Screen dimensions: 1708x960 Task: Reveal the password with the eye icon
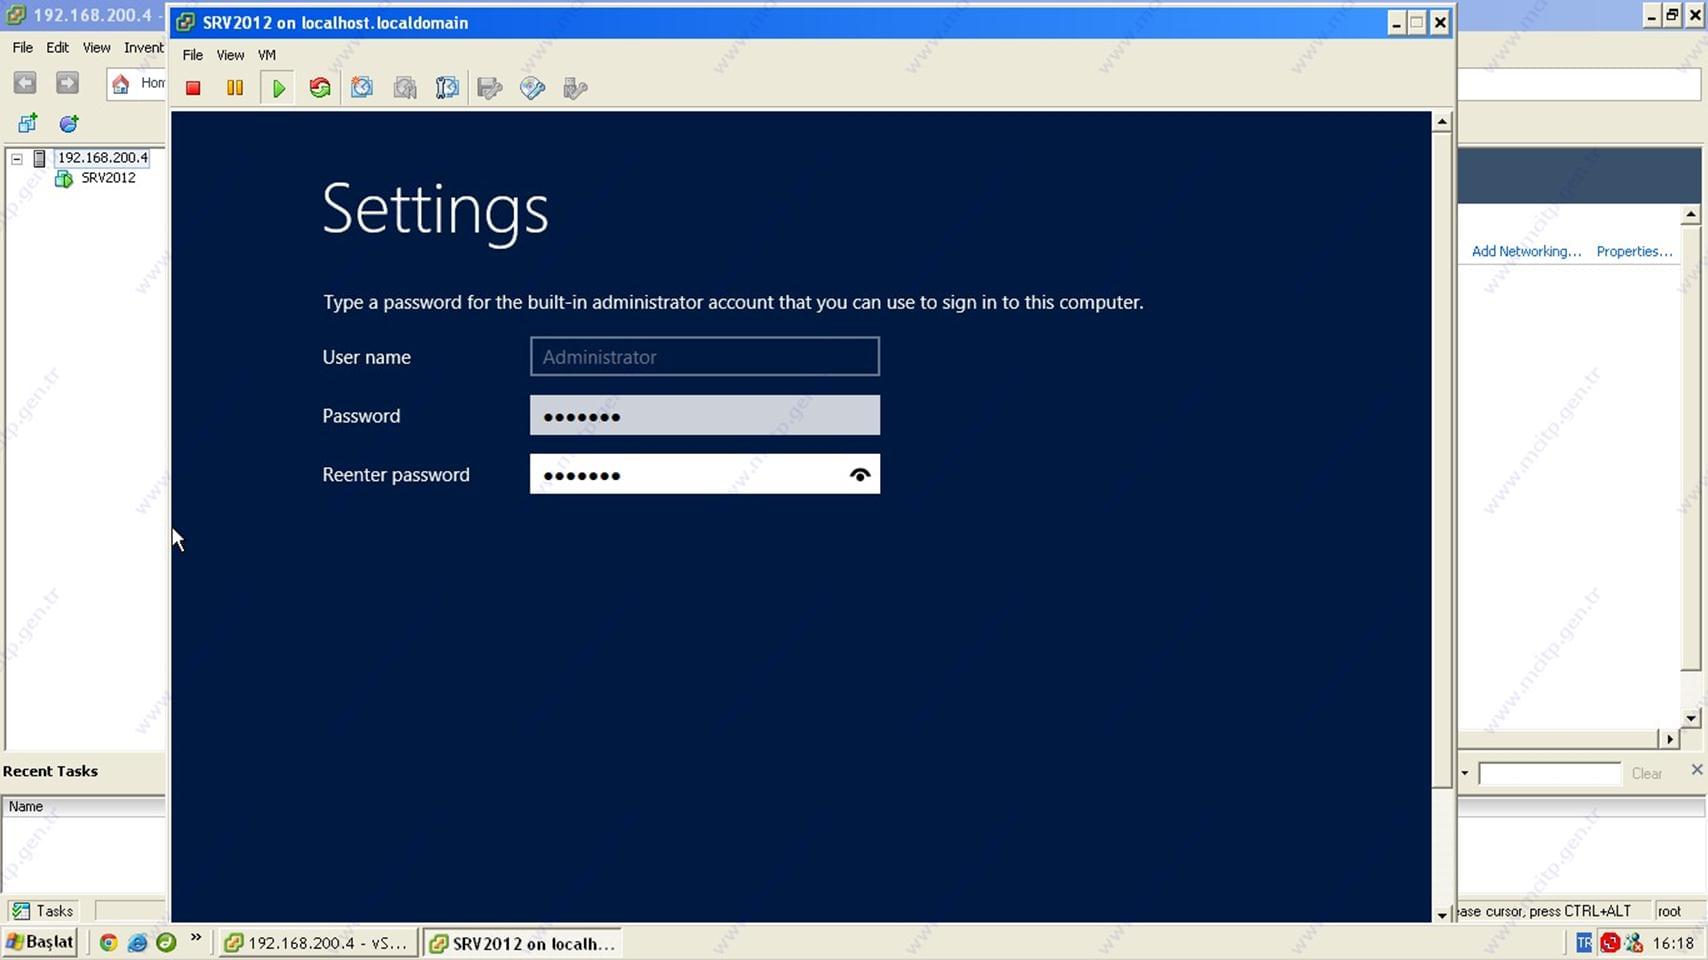859,475
